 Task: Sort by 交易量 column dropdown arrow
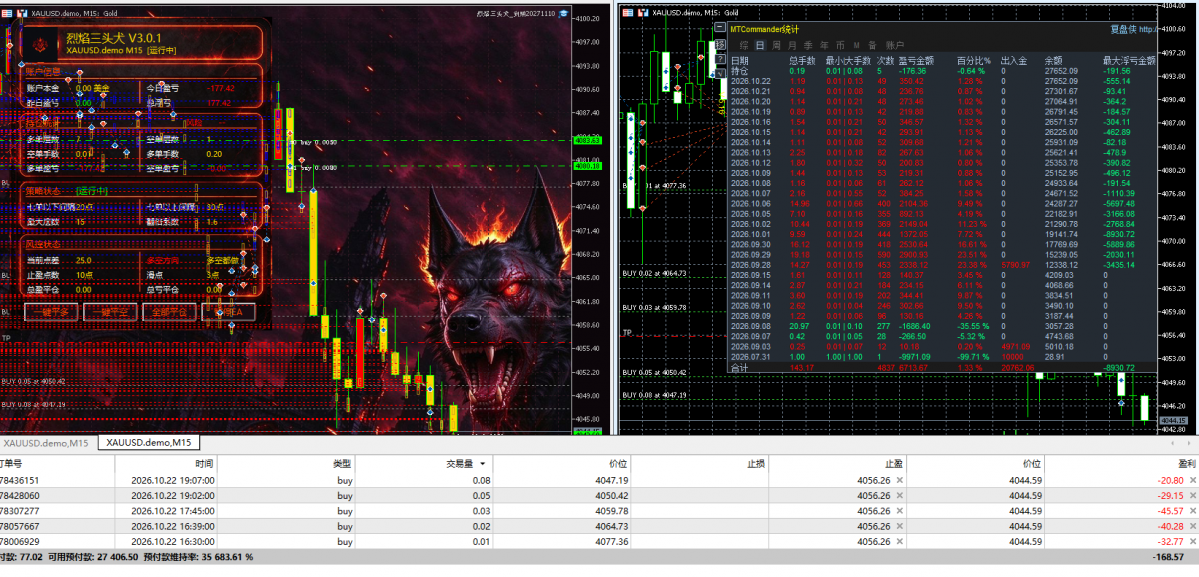click(483, 464)
